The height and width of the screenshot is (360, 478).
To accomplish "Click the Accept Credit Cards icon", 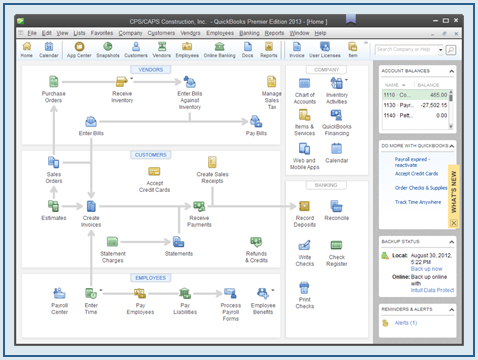I will click(x=154, y=171).
